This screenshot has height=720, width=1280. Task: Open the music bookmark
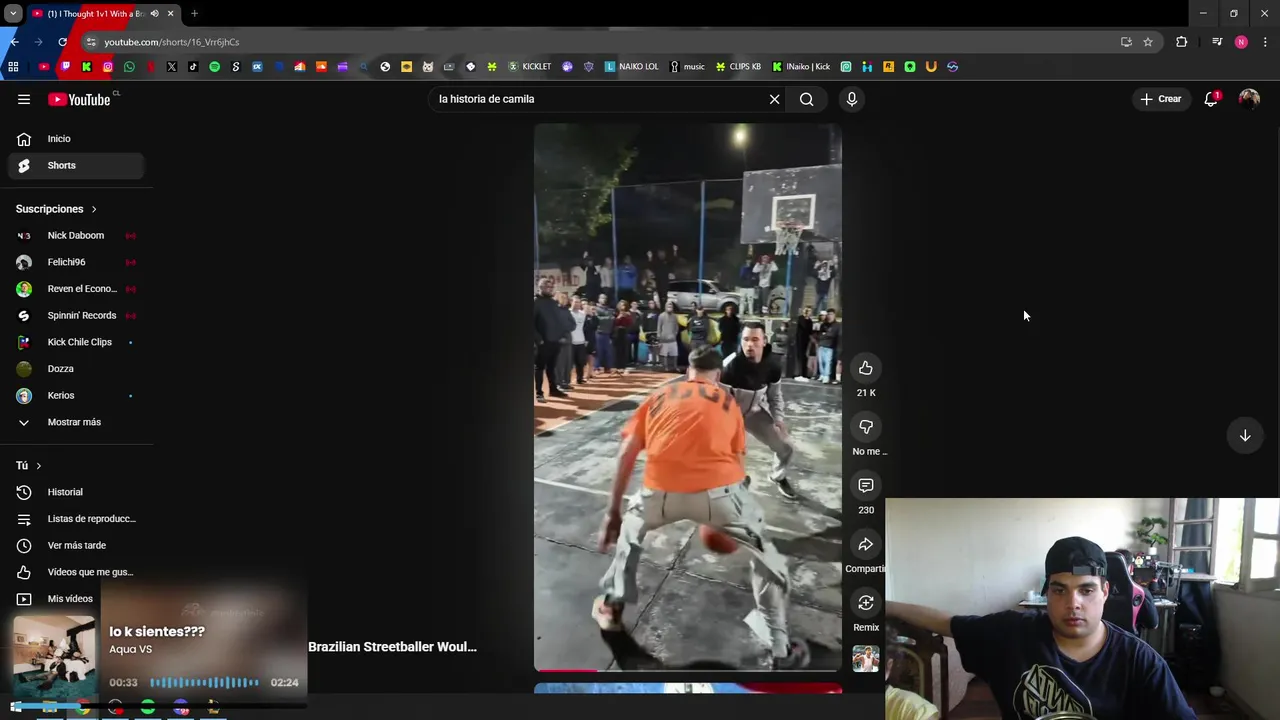click(687, 67)
